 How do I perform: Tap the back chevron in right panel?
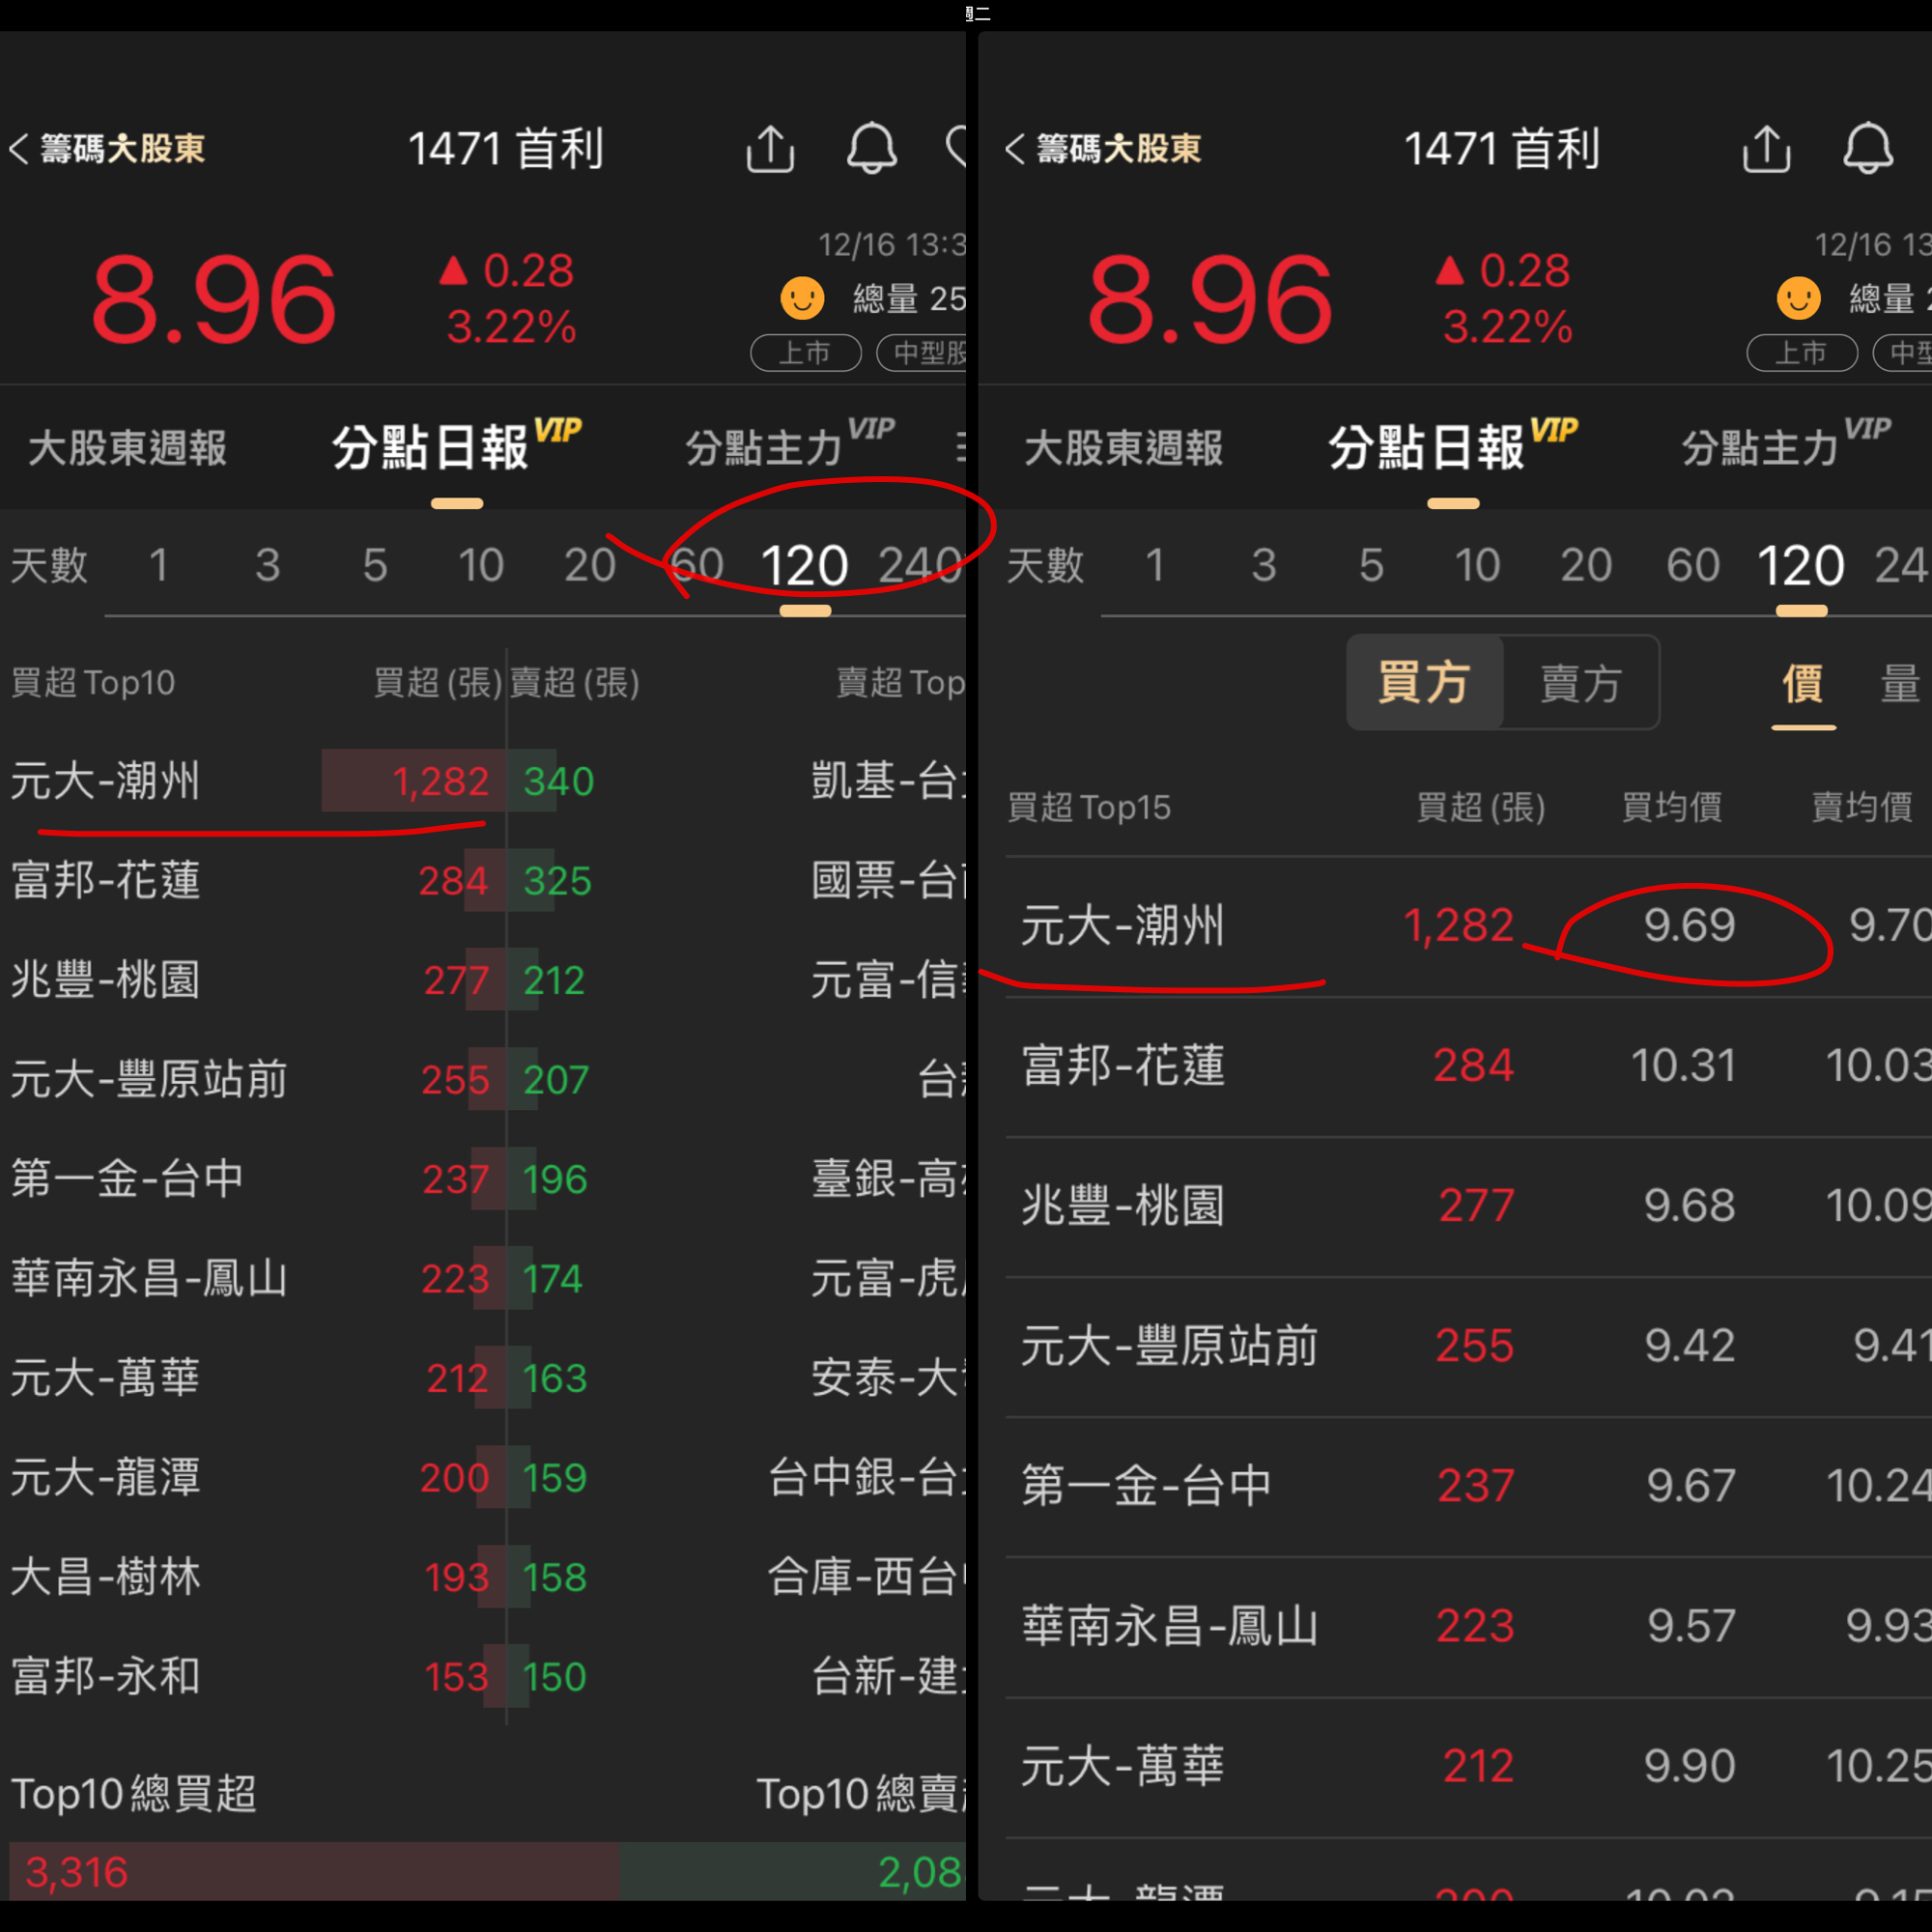point(1015,149)
